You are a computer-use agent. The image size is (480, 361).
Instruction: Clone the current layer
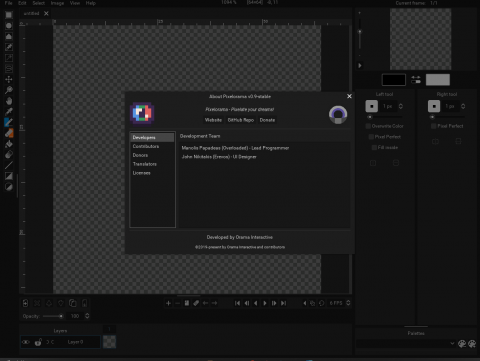click(x=72, y=303)
